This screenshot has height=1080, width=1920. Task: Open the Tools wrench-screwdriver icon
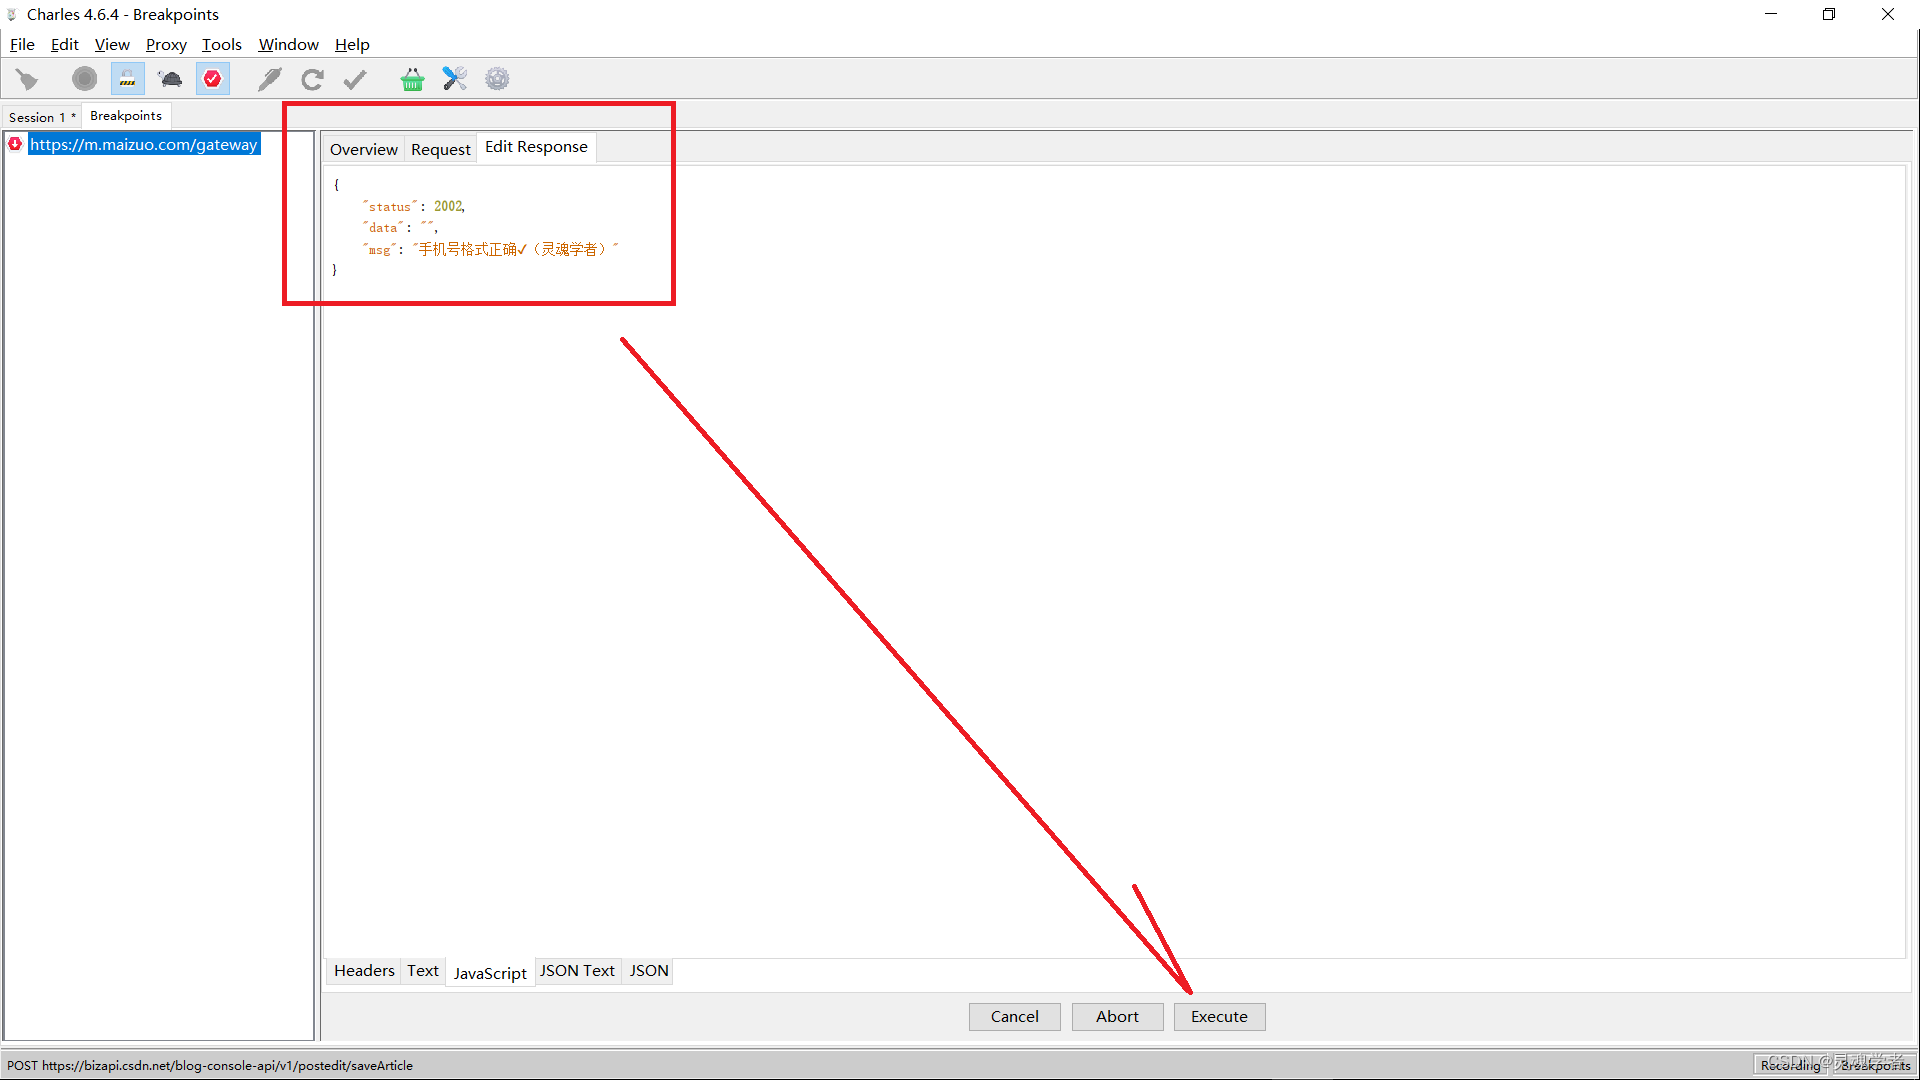455,79
